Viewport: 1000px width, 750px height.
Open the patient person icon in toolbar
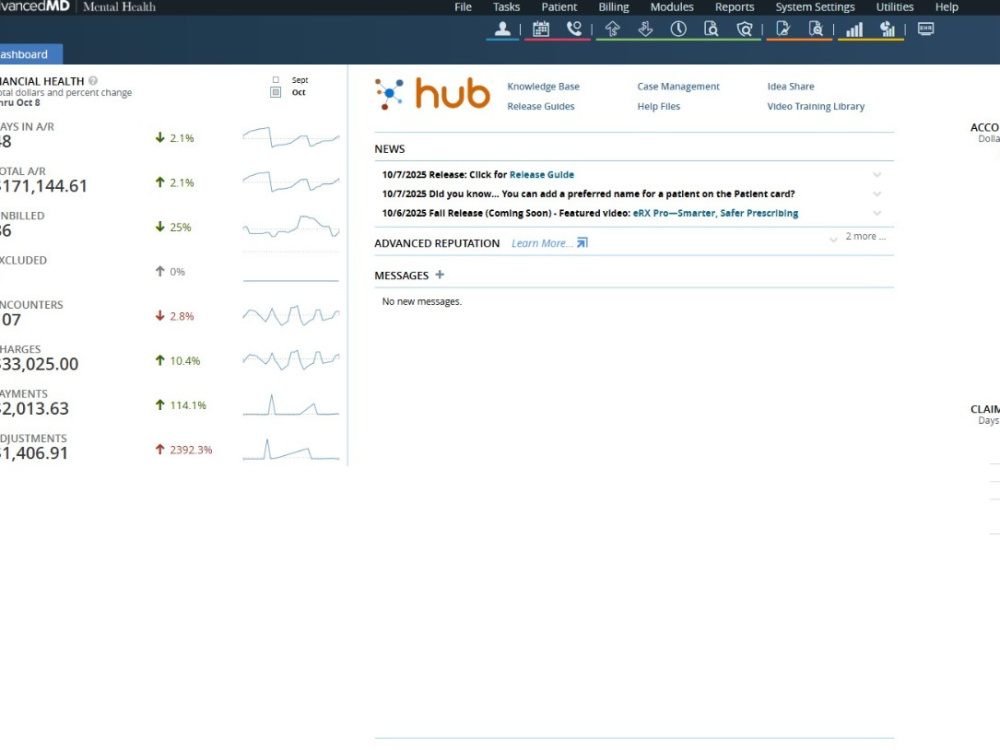[x=503, y=29]
